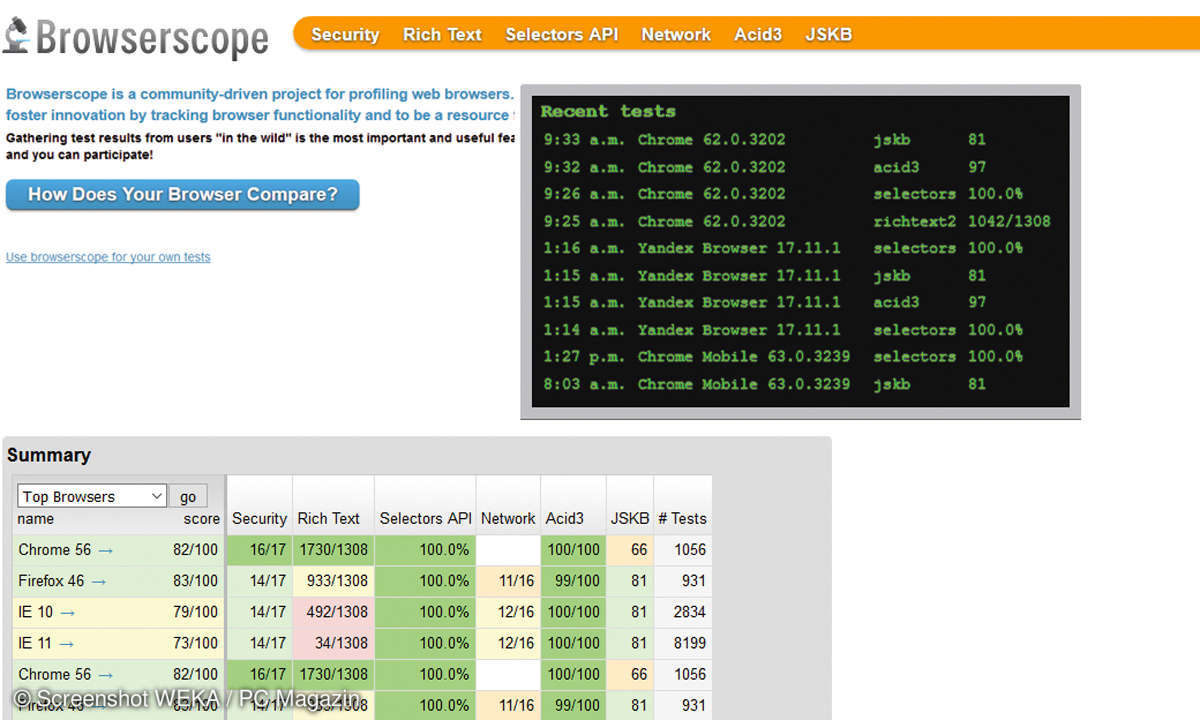
Task: Click Firefox 46 Acid3 99/100 cell
Action: pyautogui.click(x=573, y=580)
